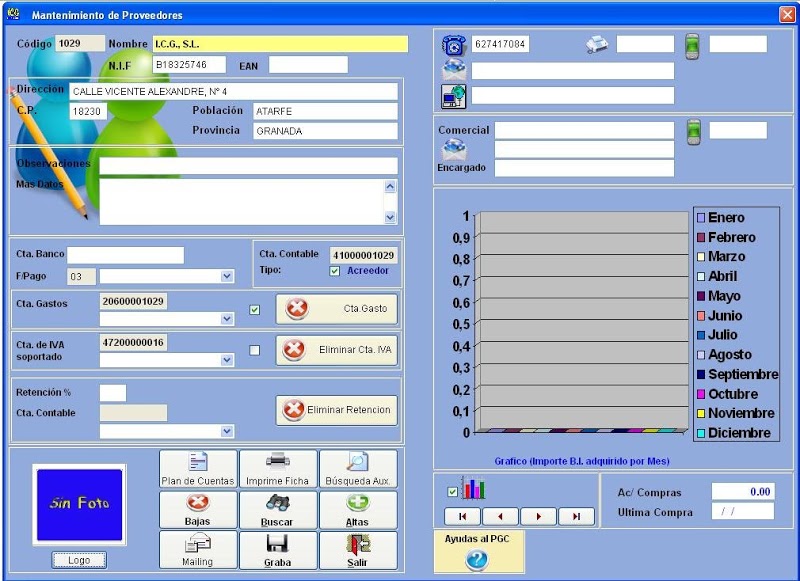Click the F/Pago code field 03
Image resolution: width=800 pixels, height=581 pixels.
(x=81, y=276)
